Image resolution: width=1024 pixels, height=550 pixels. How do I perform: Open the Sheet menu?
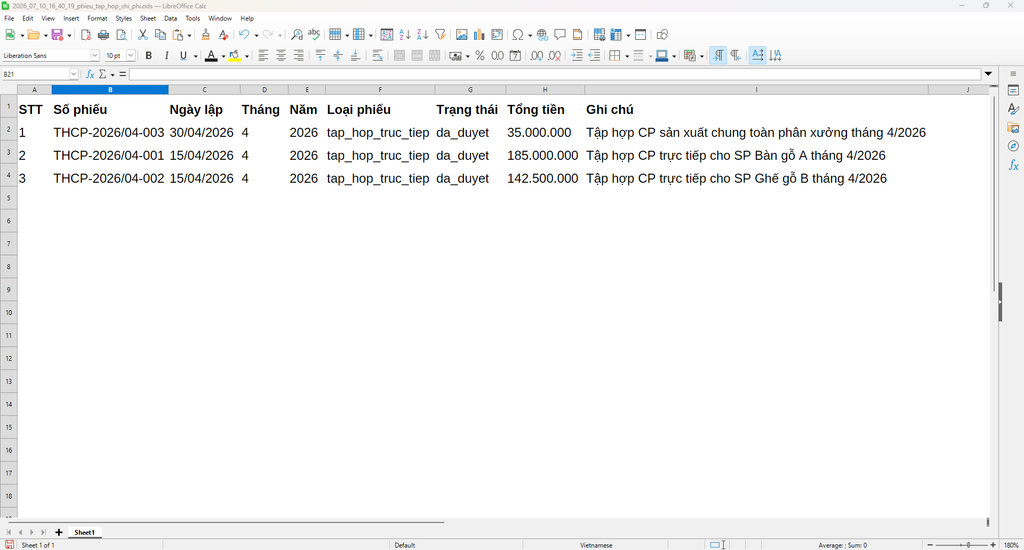[x=148, y=18]
